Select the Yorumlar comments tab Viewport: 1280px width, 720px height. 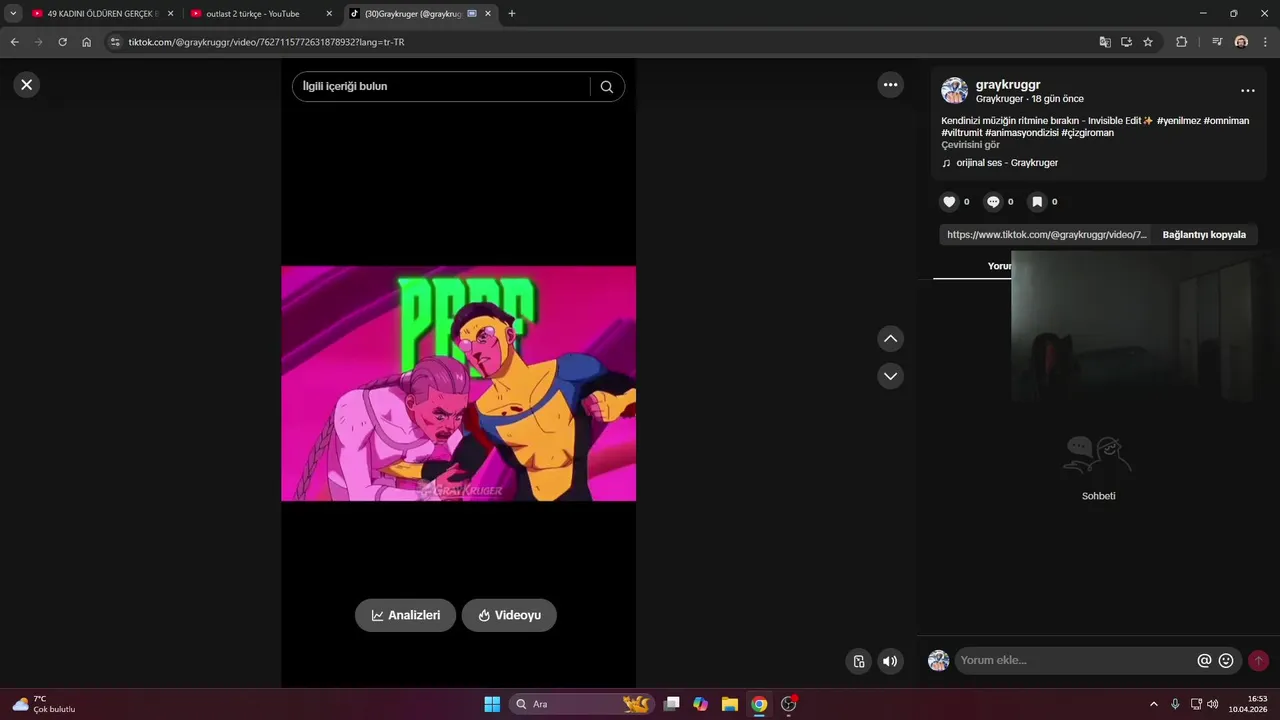[999, 266]
